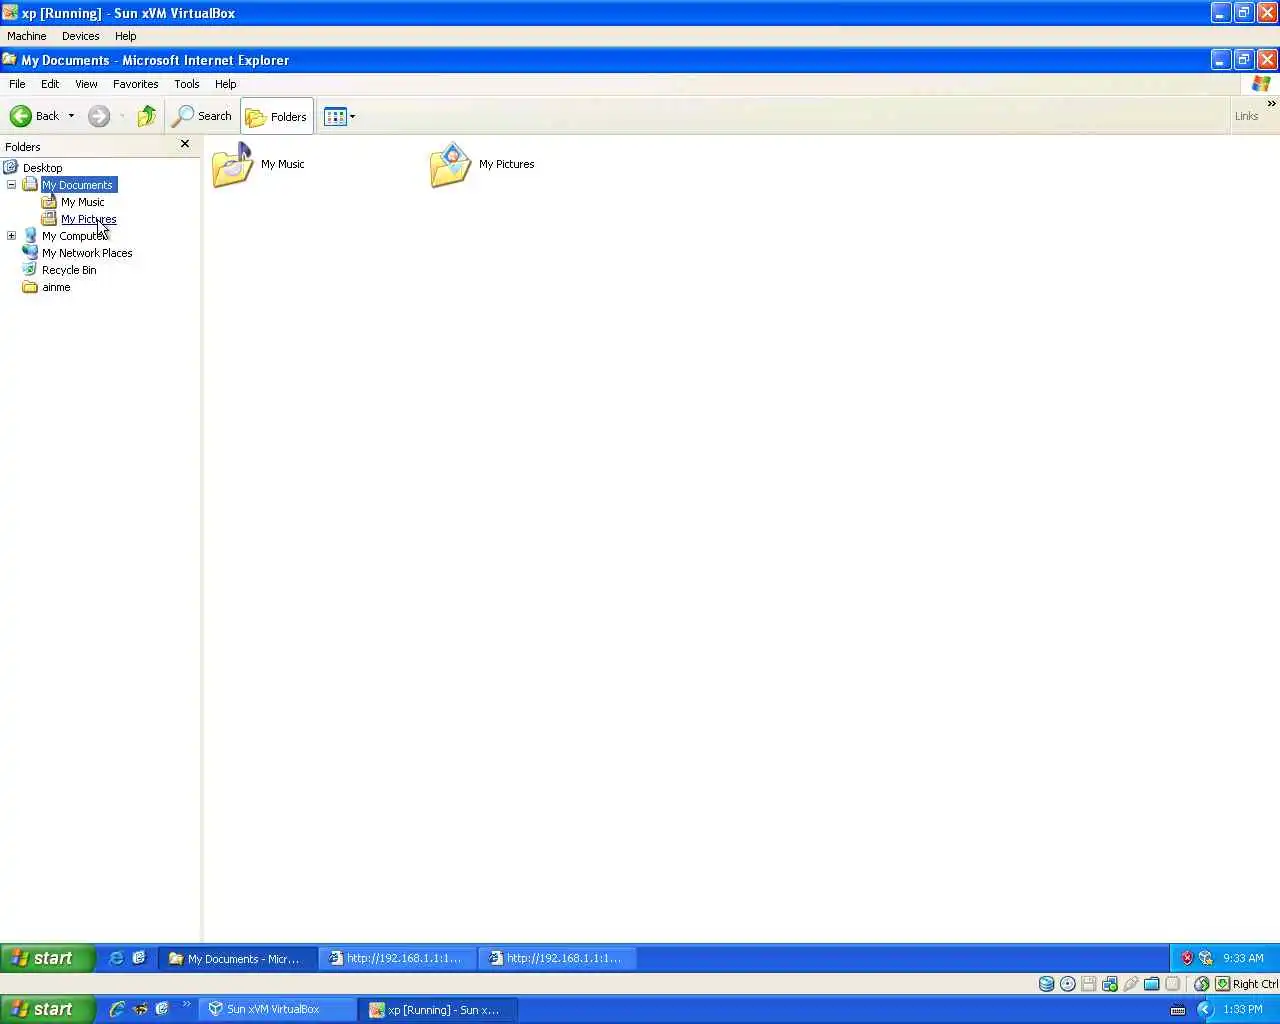The width and height of the screenshot is (1280, 1024).
Task: Click the grayed-out Forward arrow button
Action: pyautogui.click(x=98, y=116)
